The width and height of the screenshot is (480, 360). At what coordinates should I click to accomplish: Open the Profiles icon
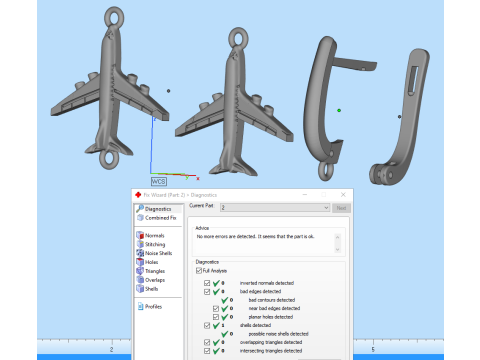[x=140, y=306]
